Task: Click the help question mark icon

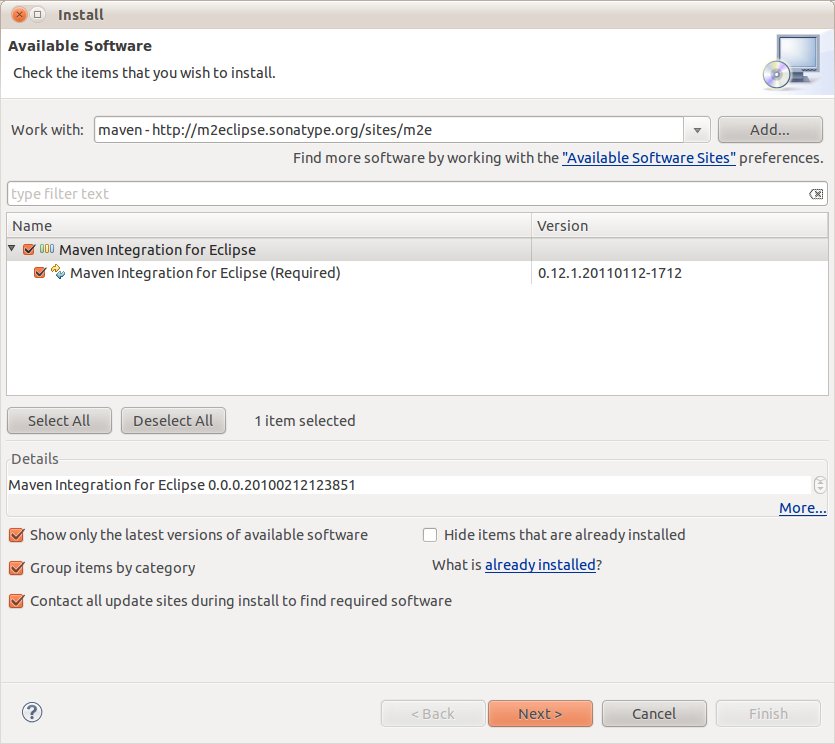Action: click(32, 712)
